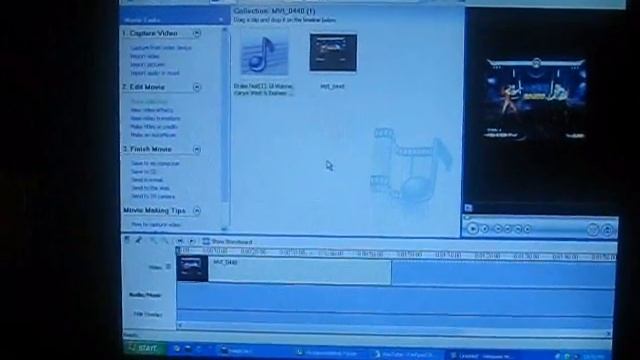Screen dimensions: 640x360
Task: Click the preview monitor seek bar
Action: point(539,218)
